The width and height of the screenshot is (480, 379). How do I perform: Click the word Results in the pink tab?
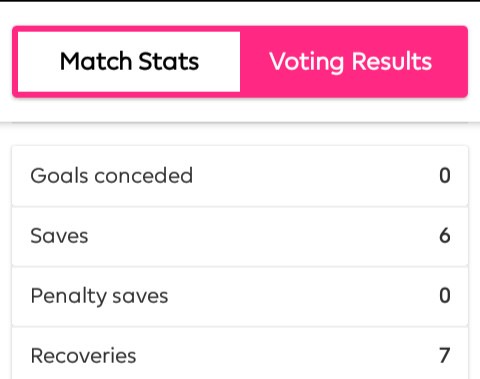click(392, 61)
